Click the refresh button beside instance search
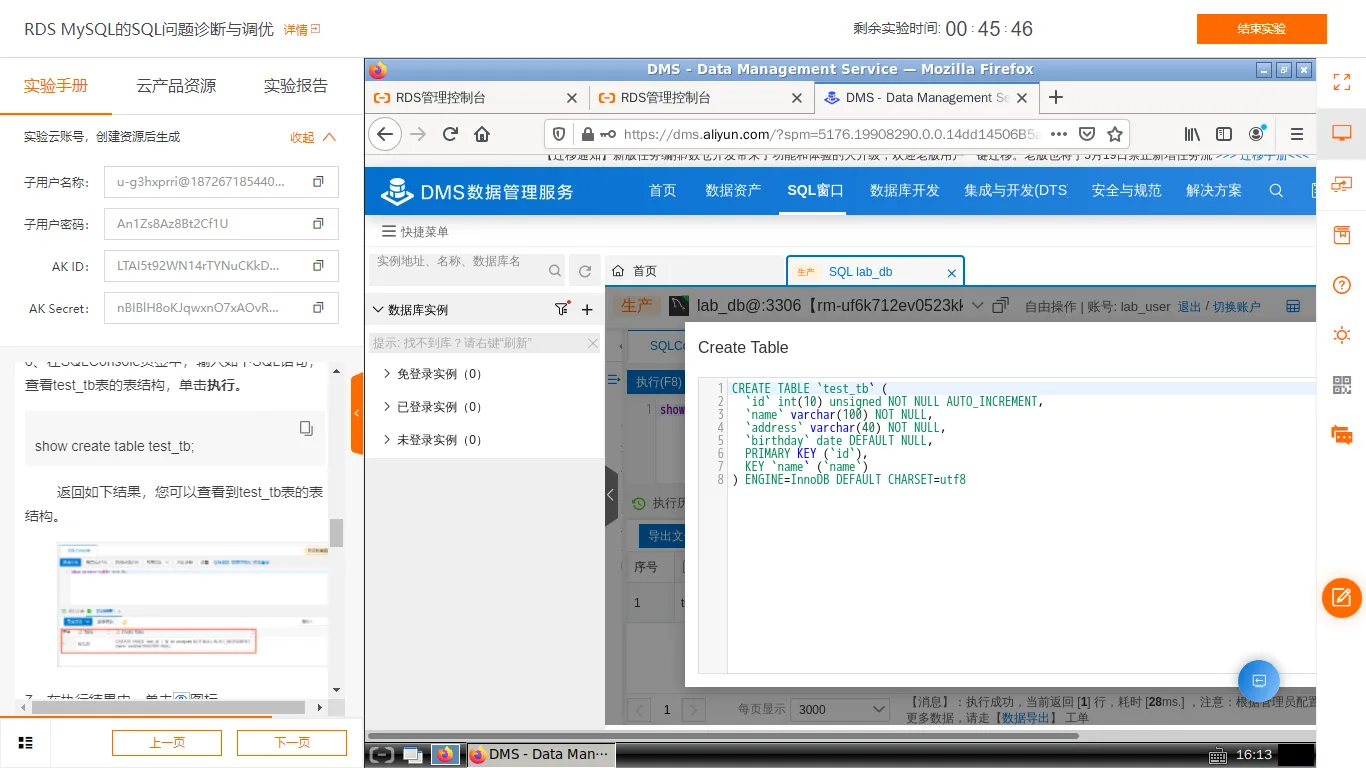The width and height of the screenshot is (1366, 768). point(586,271)
